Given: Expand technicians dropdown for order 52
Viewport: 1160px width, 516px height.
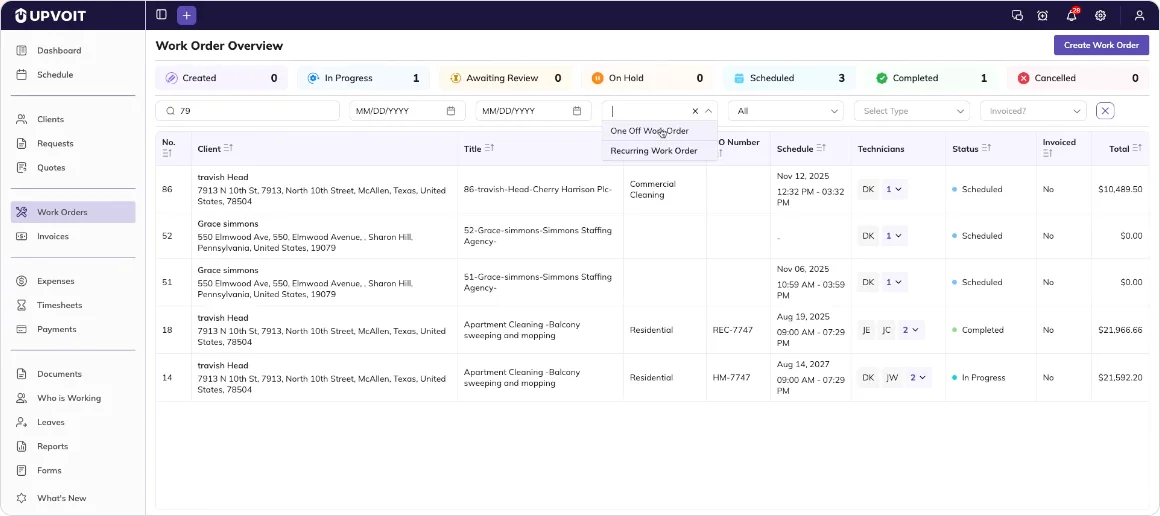Looking at the screenshot, I should [894, 236].
